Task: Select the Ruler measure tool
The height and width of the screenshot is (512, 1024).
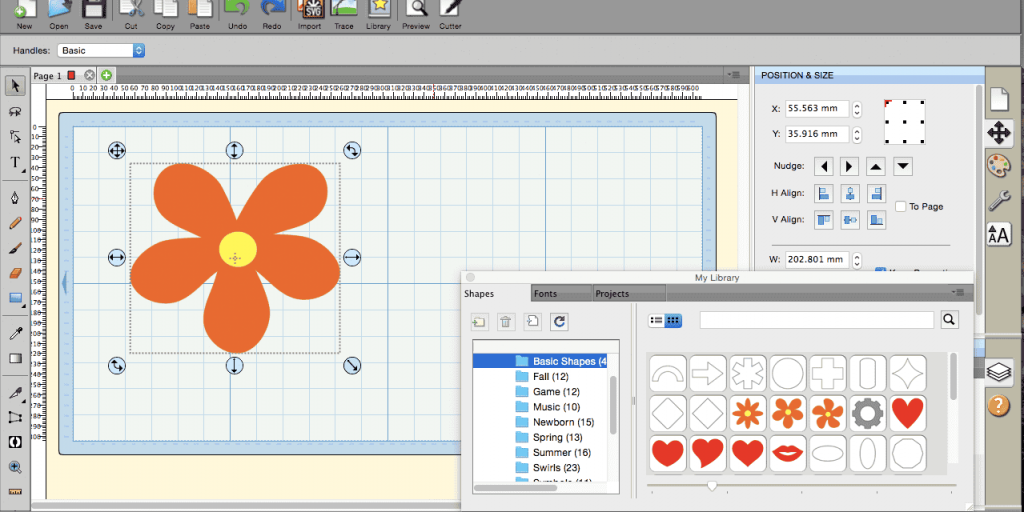Action: tap(15, 491)
